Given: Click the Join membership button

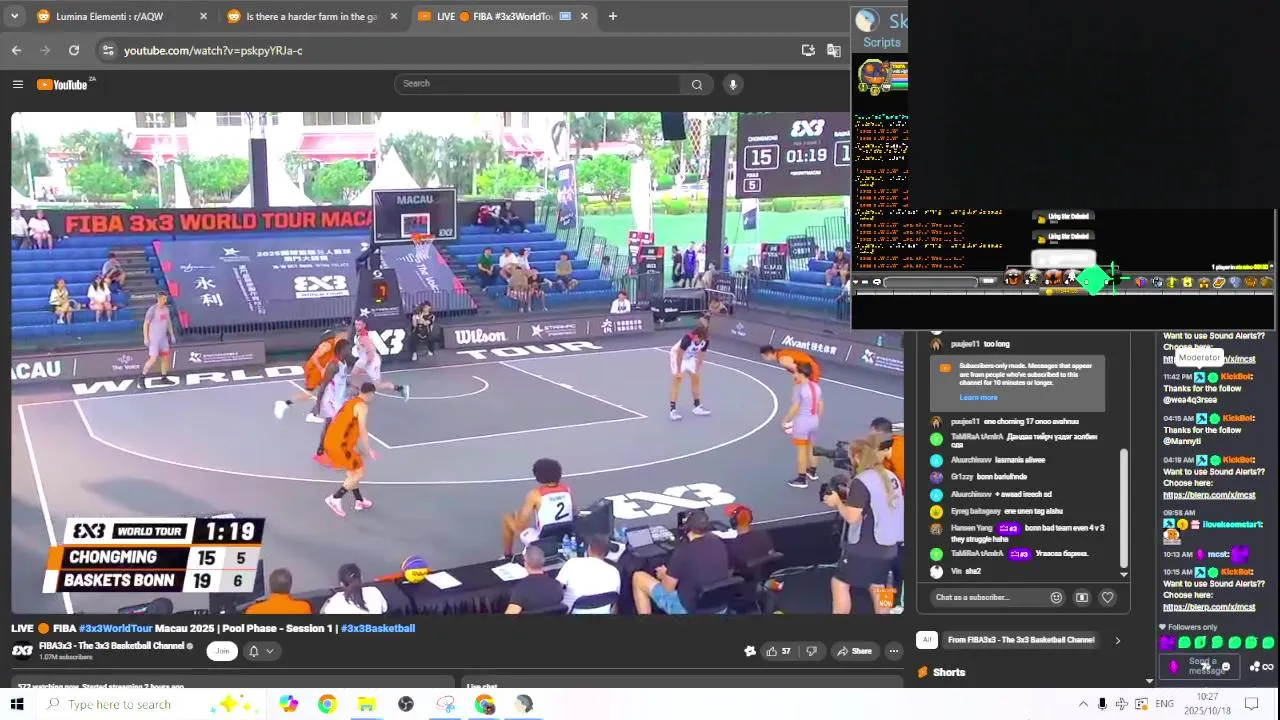Looking at the screenshot, I should click(222, 651).
